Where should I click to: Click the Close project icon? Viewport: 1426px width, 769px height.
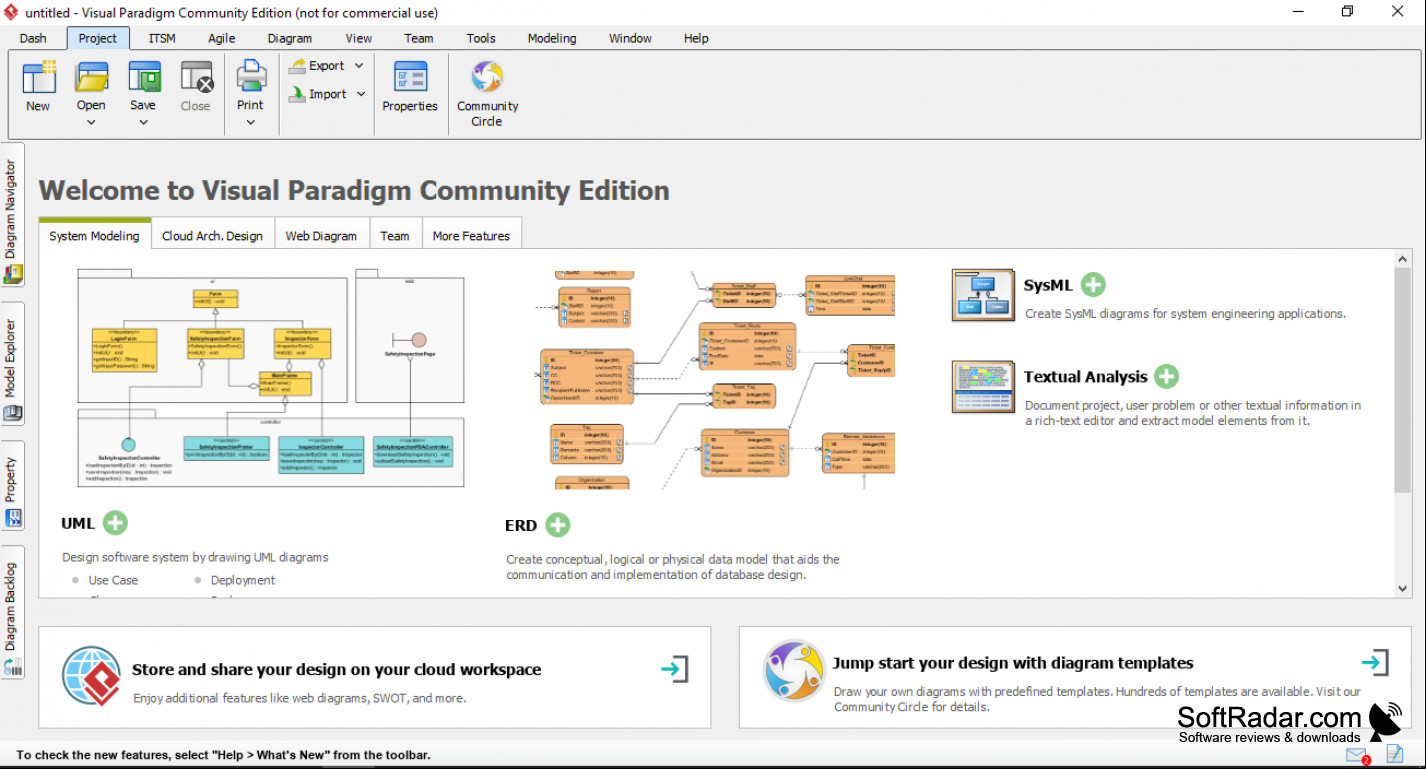pyautogui.click(x=196, y=78)
